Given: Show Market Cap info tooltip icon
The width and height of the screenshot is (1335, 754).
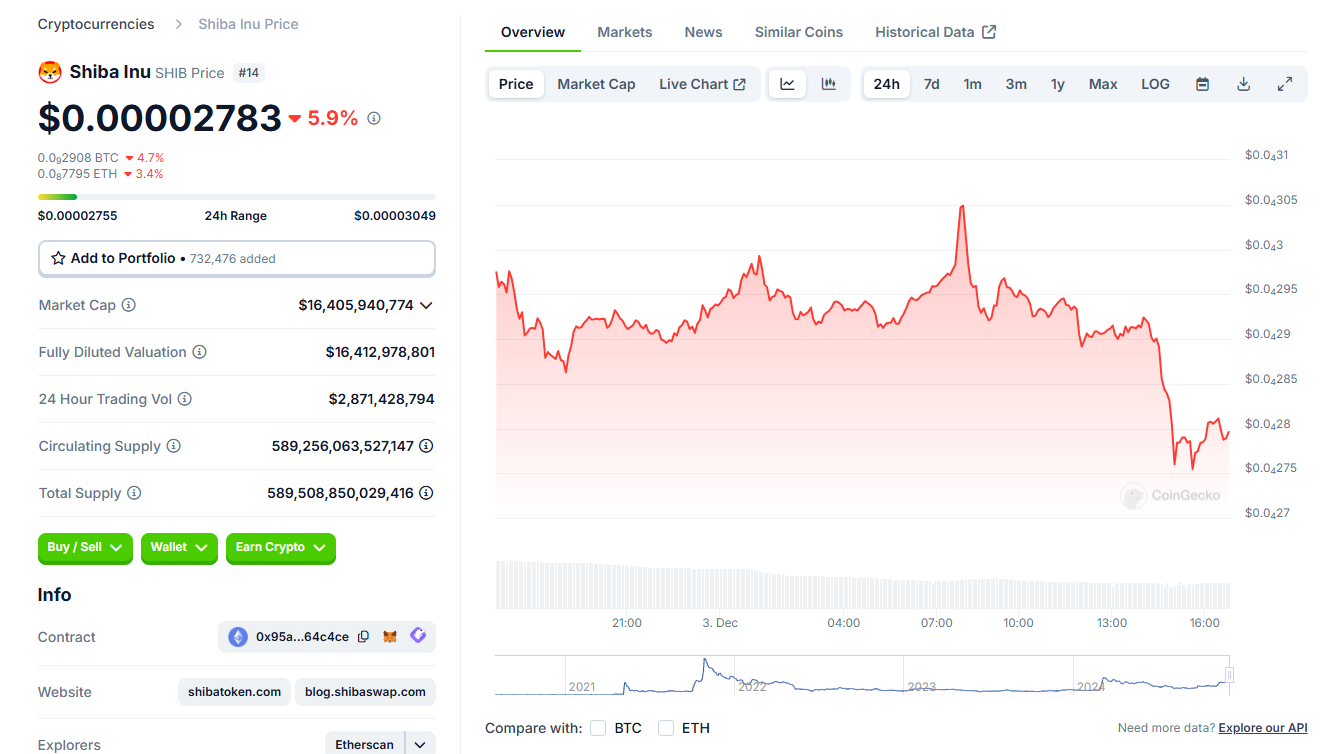Looking at the screenshot, I should coord(129,305).
